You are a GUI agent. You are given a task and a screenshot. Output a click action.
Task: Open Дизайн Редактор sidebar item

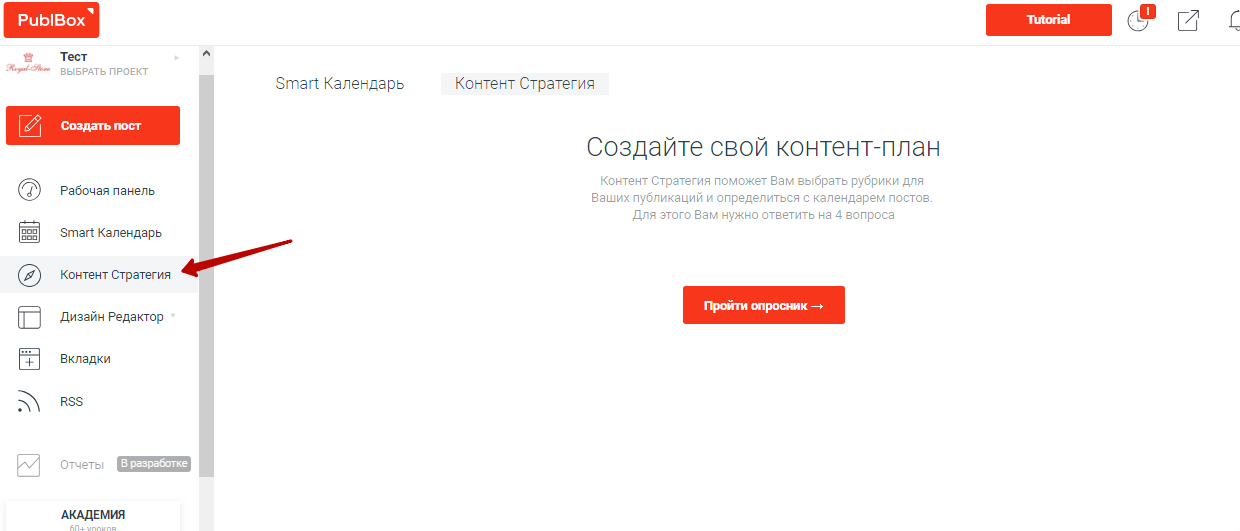(x=112, y=317)
